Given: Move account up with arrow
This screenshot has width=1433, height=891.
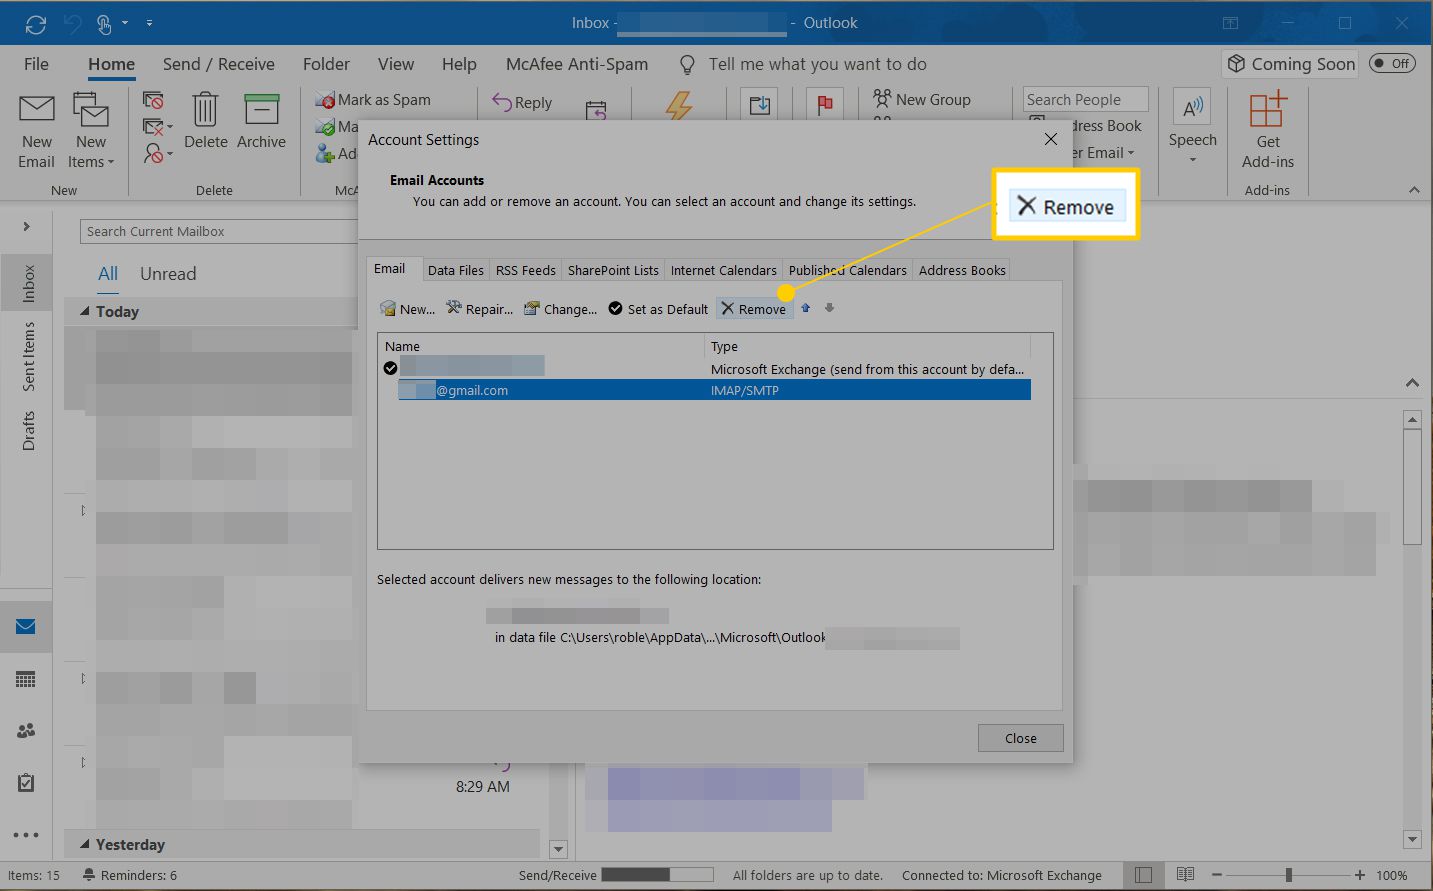Looking at the screenshot, I should [x=806, y=308].
